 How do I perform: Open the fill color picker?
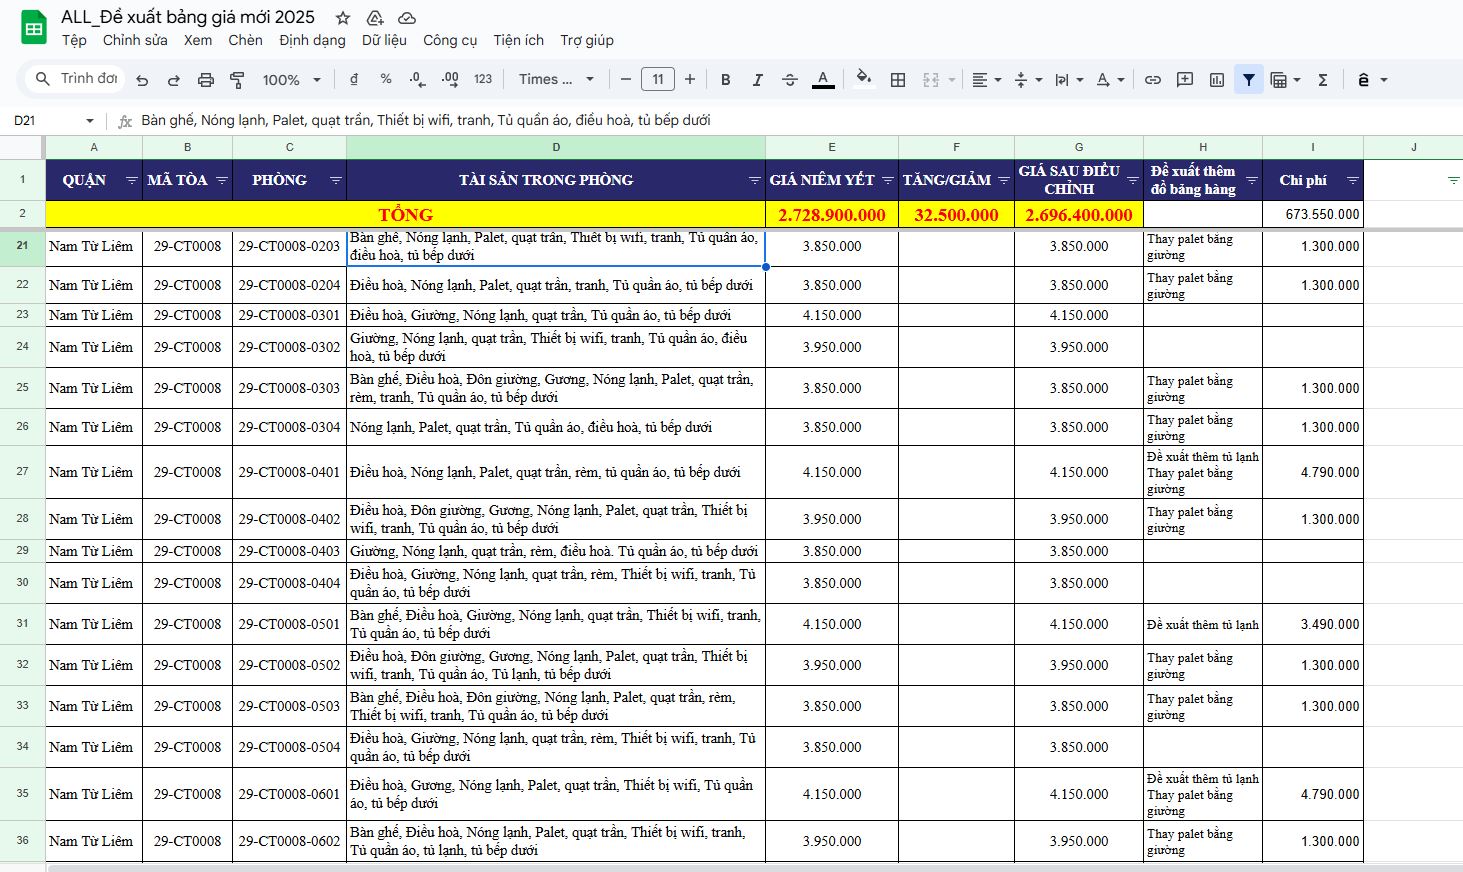coord(864,80)
